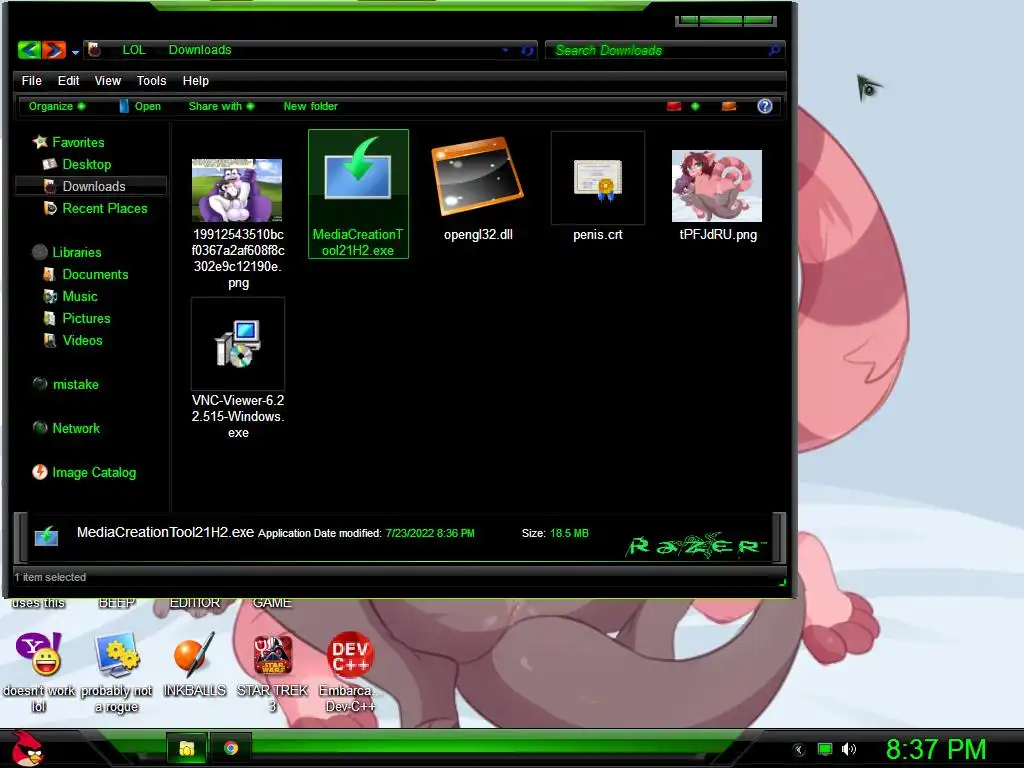Screen dimensions: 1024x768
Task: Click the MediaCreationTool icon in details pane
Action: (x=46, y=536)
